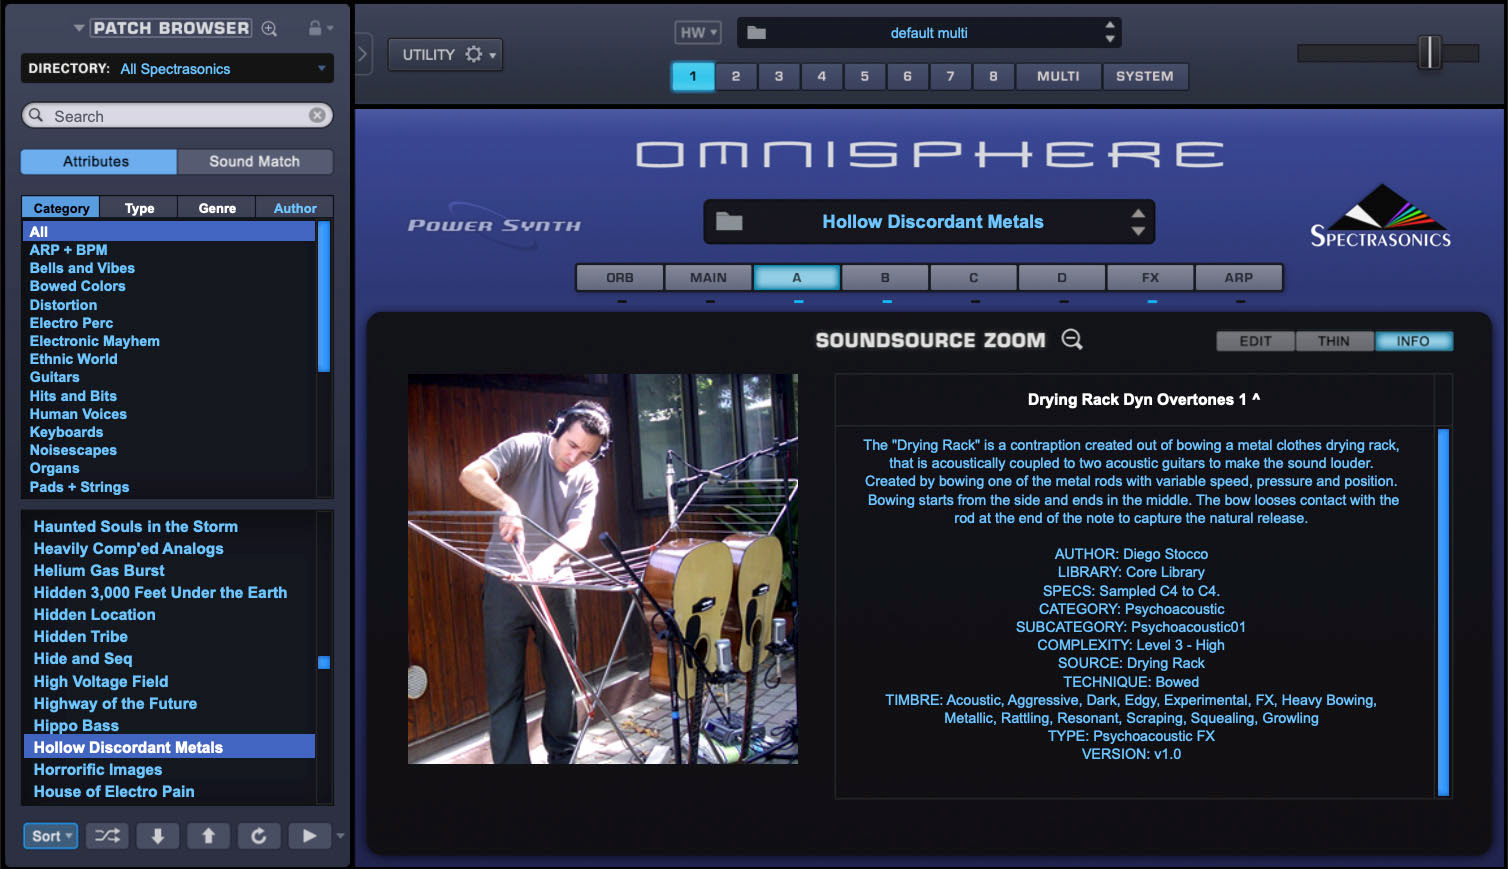The height and width of the screenshot is (869, 1508).
Task: Click the search magnifier icon
Action: (36, 115)
